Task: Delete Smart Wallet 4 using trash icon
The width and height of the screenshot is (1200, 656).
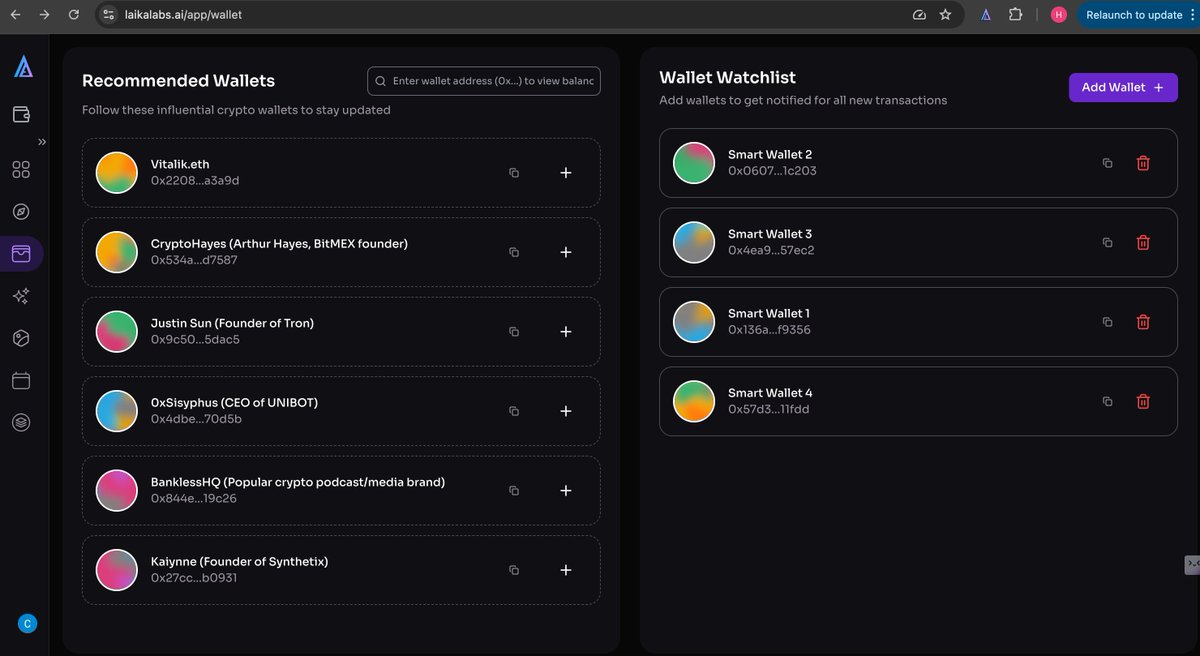Action: tap(1143, 401)
